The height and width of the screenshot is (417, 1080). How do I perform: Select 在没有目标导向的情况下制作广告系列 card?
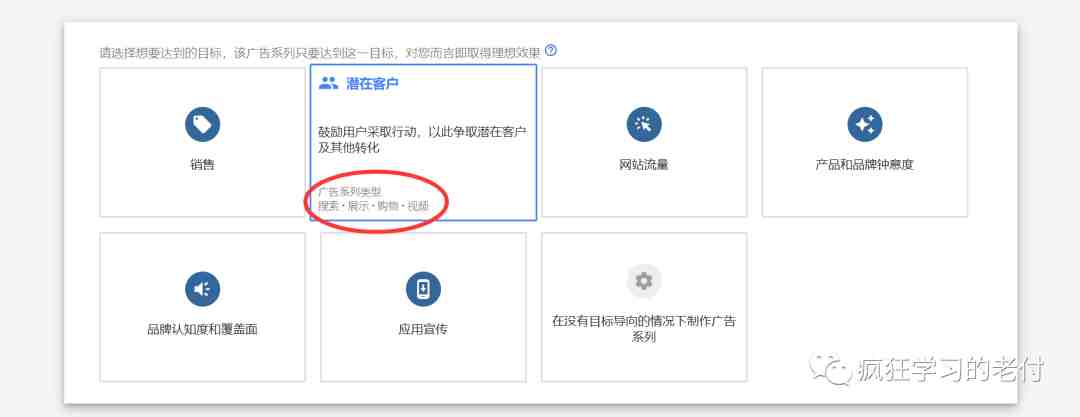644,307
